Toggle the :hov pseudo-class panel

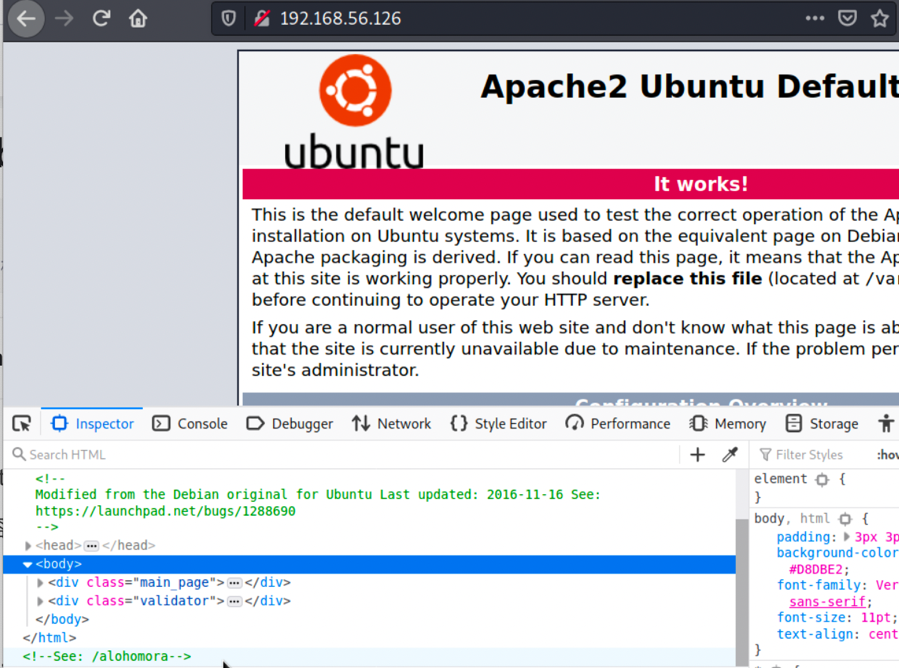887,455
